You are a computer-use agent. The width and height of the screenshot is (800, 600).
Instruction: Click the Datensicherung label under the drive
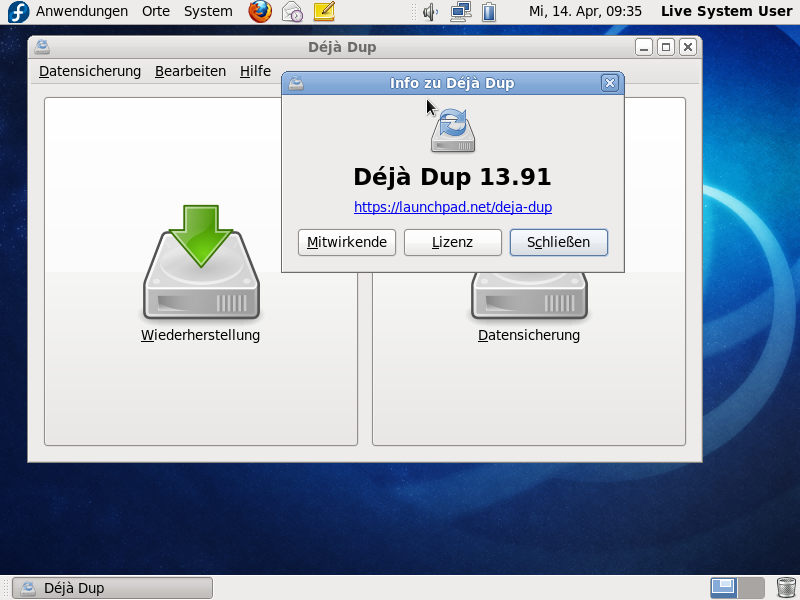click(529, 335)
